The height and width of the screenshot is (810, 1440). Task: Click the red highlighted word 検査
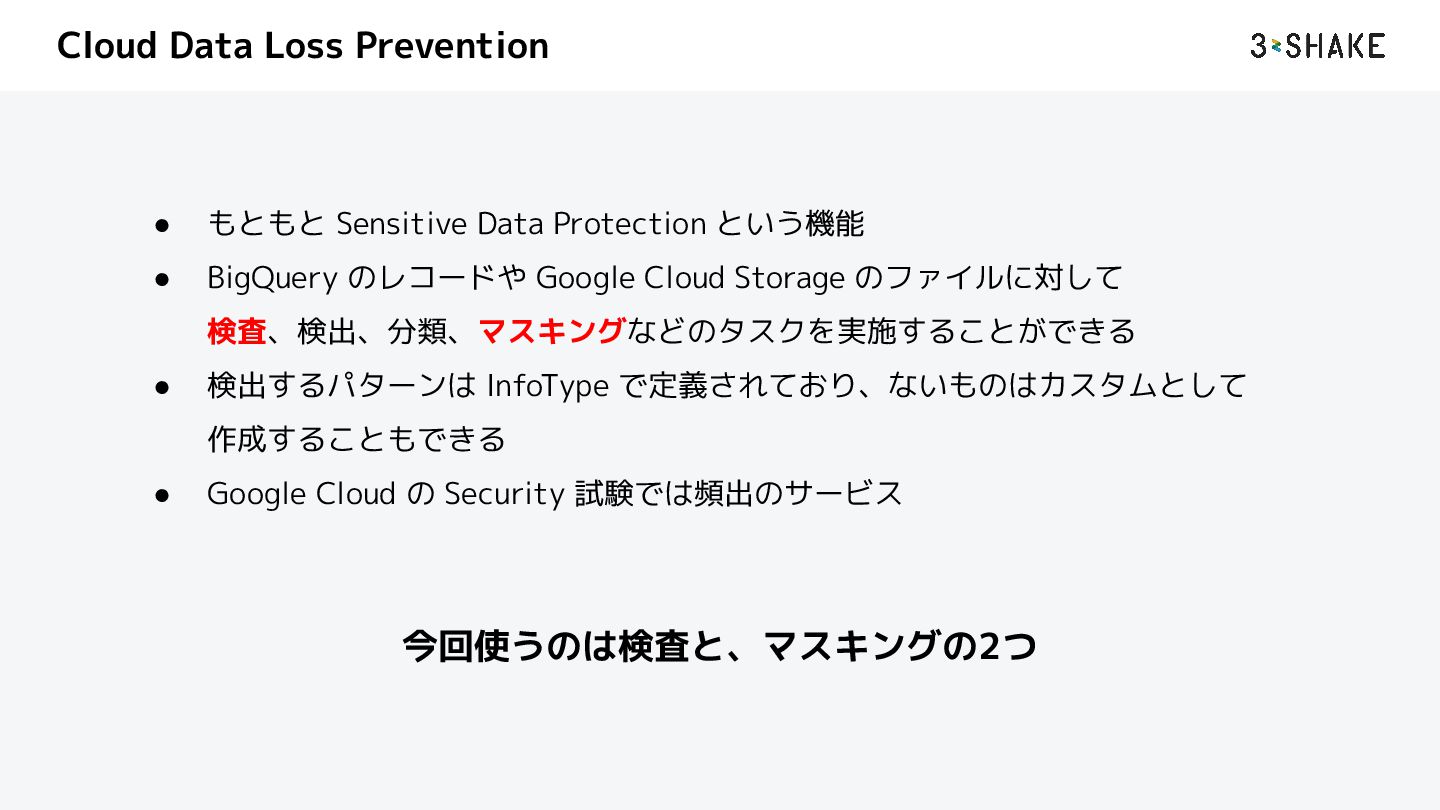236,331
